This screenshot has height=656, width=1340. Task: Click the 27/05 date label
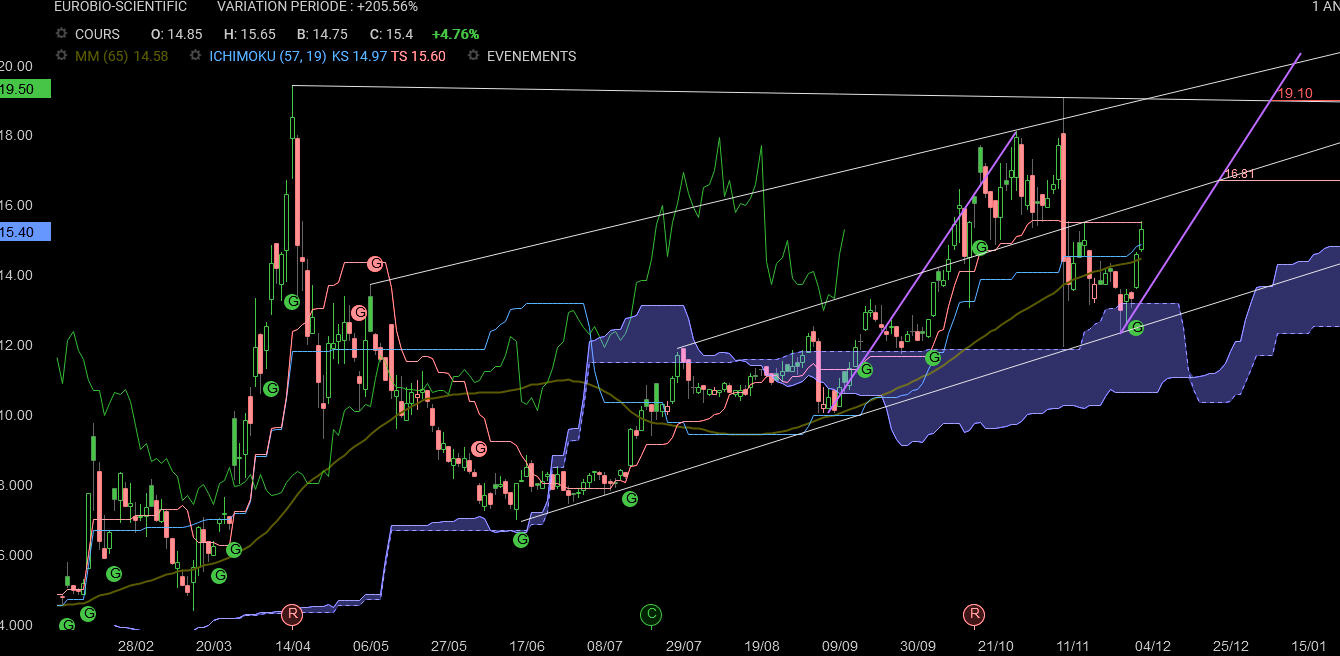(x=449, y=647)
